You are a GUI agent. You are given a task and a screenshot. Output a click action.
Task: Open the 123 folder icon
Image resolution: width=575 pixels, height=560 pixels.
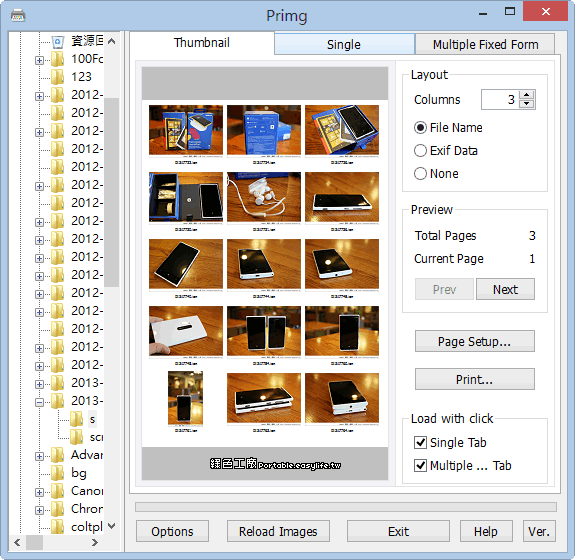[58, 77]
